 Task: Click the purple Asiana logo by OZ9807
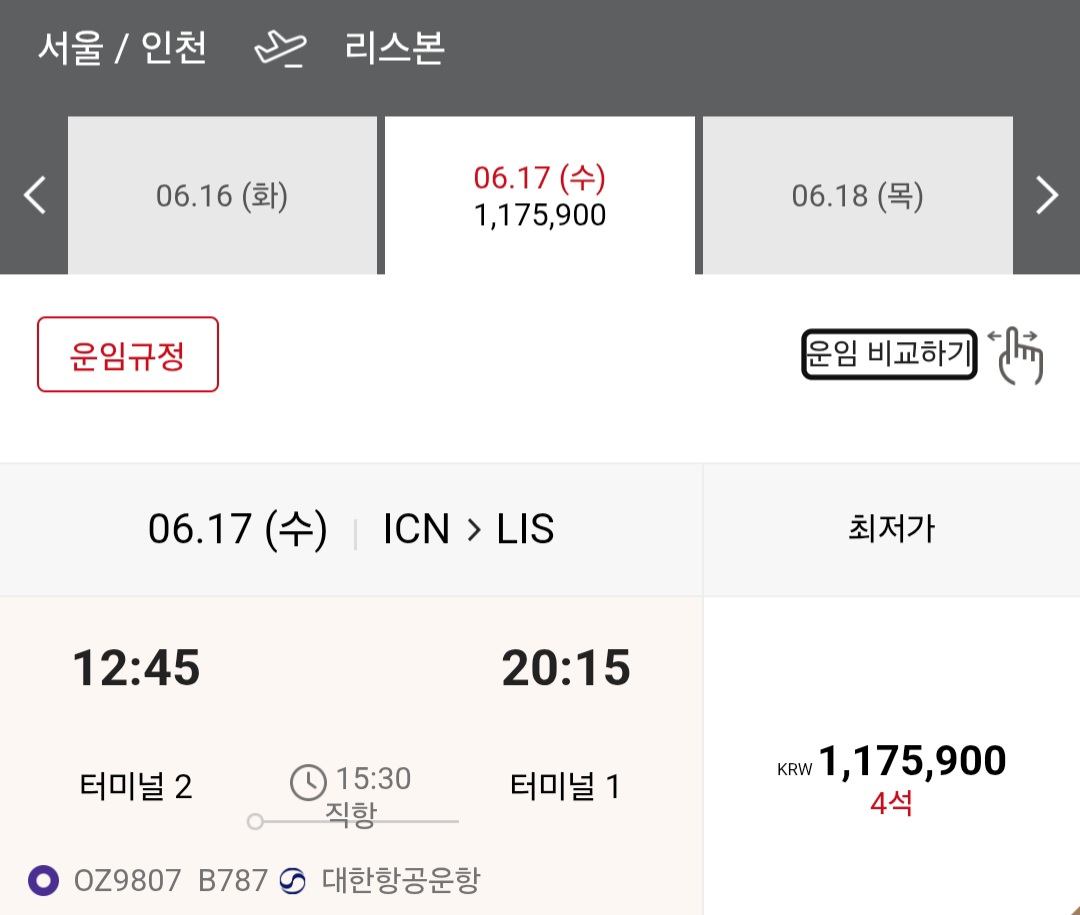(x=43, y=881)
